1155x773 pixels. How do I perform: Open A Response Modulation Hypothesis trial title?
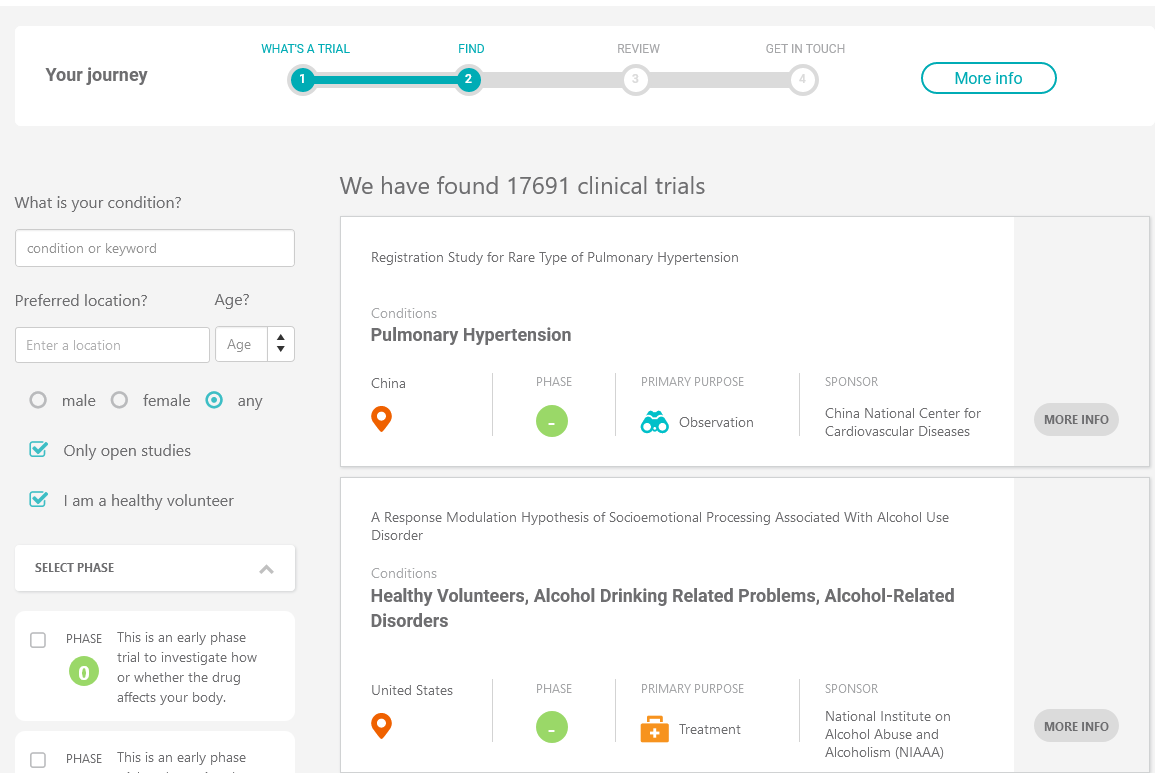click(x=660, y=526)
